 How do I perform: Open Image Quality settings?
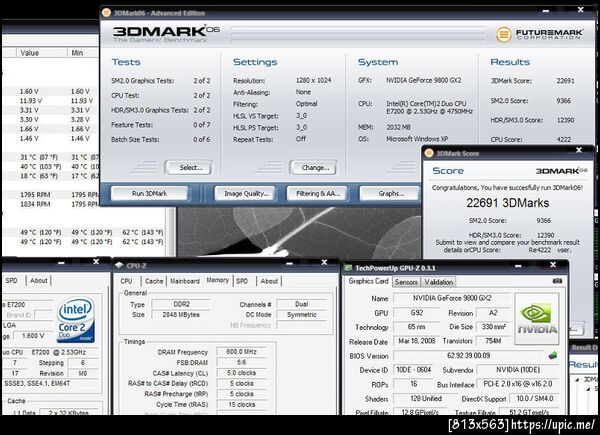[x=246, y=194]
